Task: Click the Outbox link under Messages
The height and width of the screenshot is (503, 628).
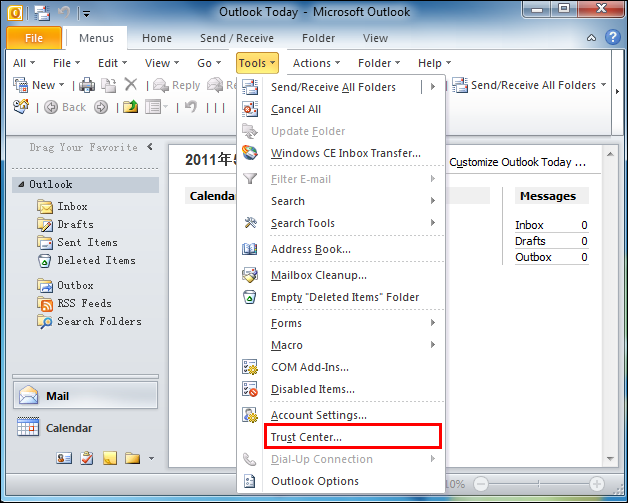Action: pos(533,257)
